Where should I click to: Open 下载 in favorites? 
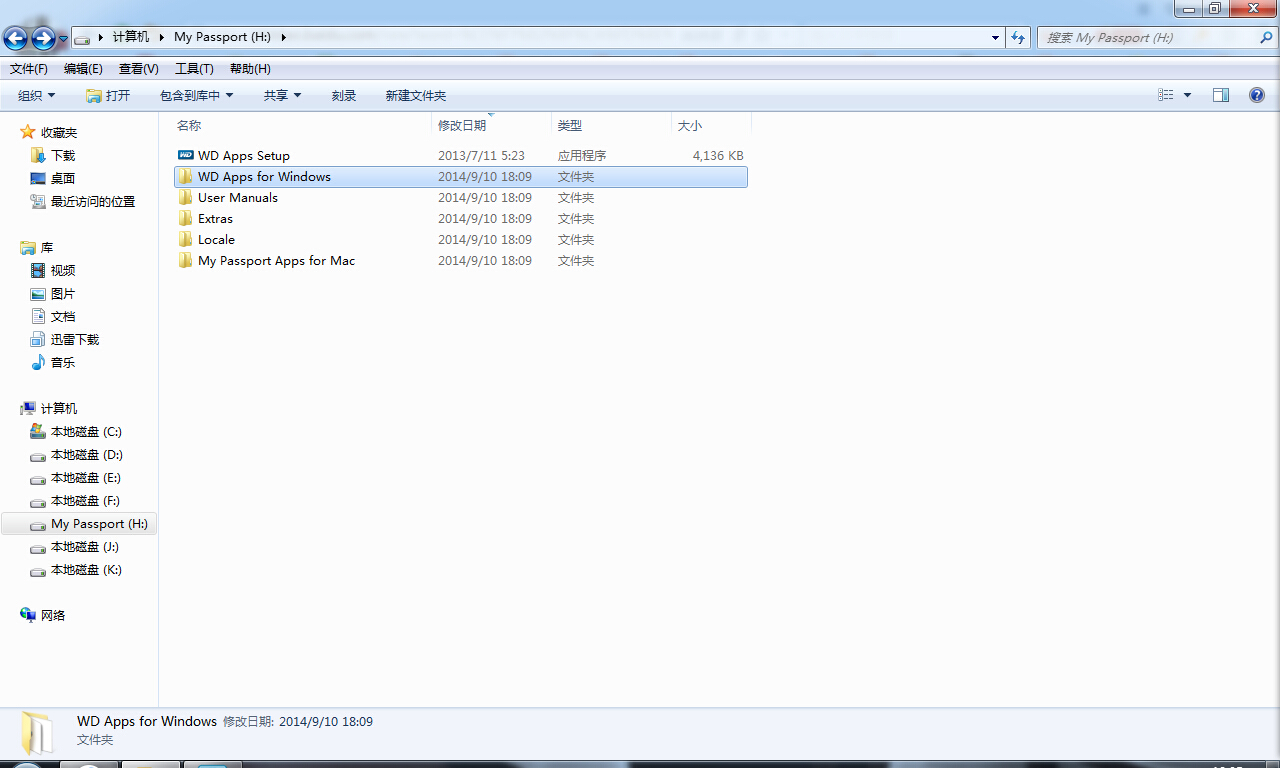(x=63, y=156)
